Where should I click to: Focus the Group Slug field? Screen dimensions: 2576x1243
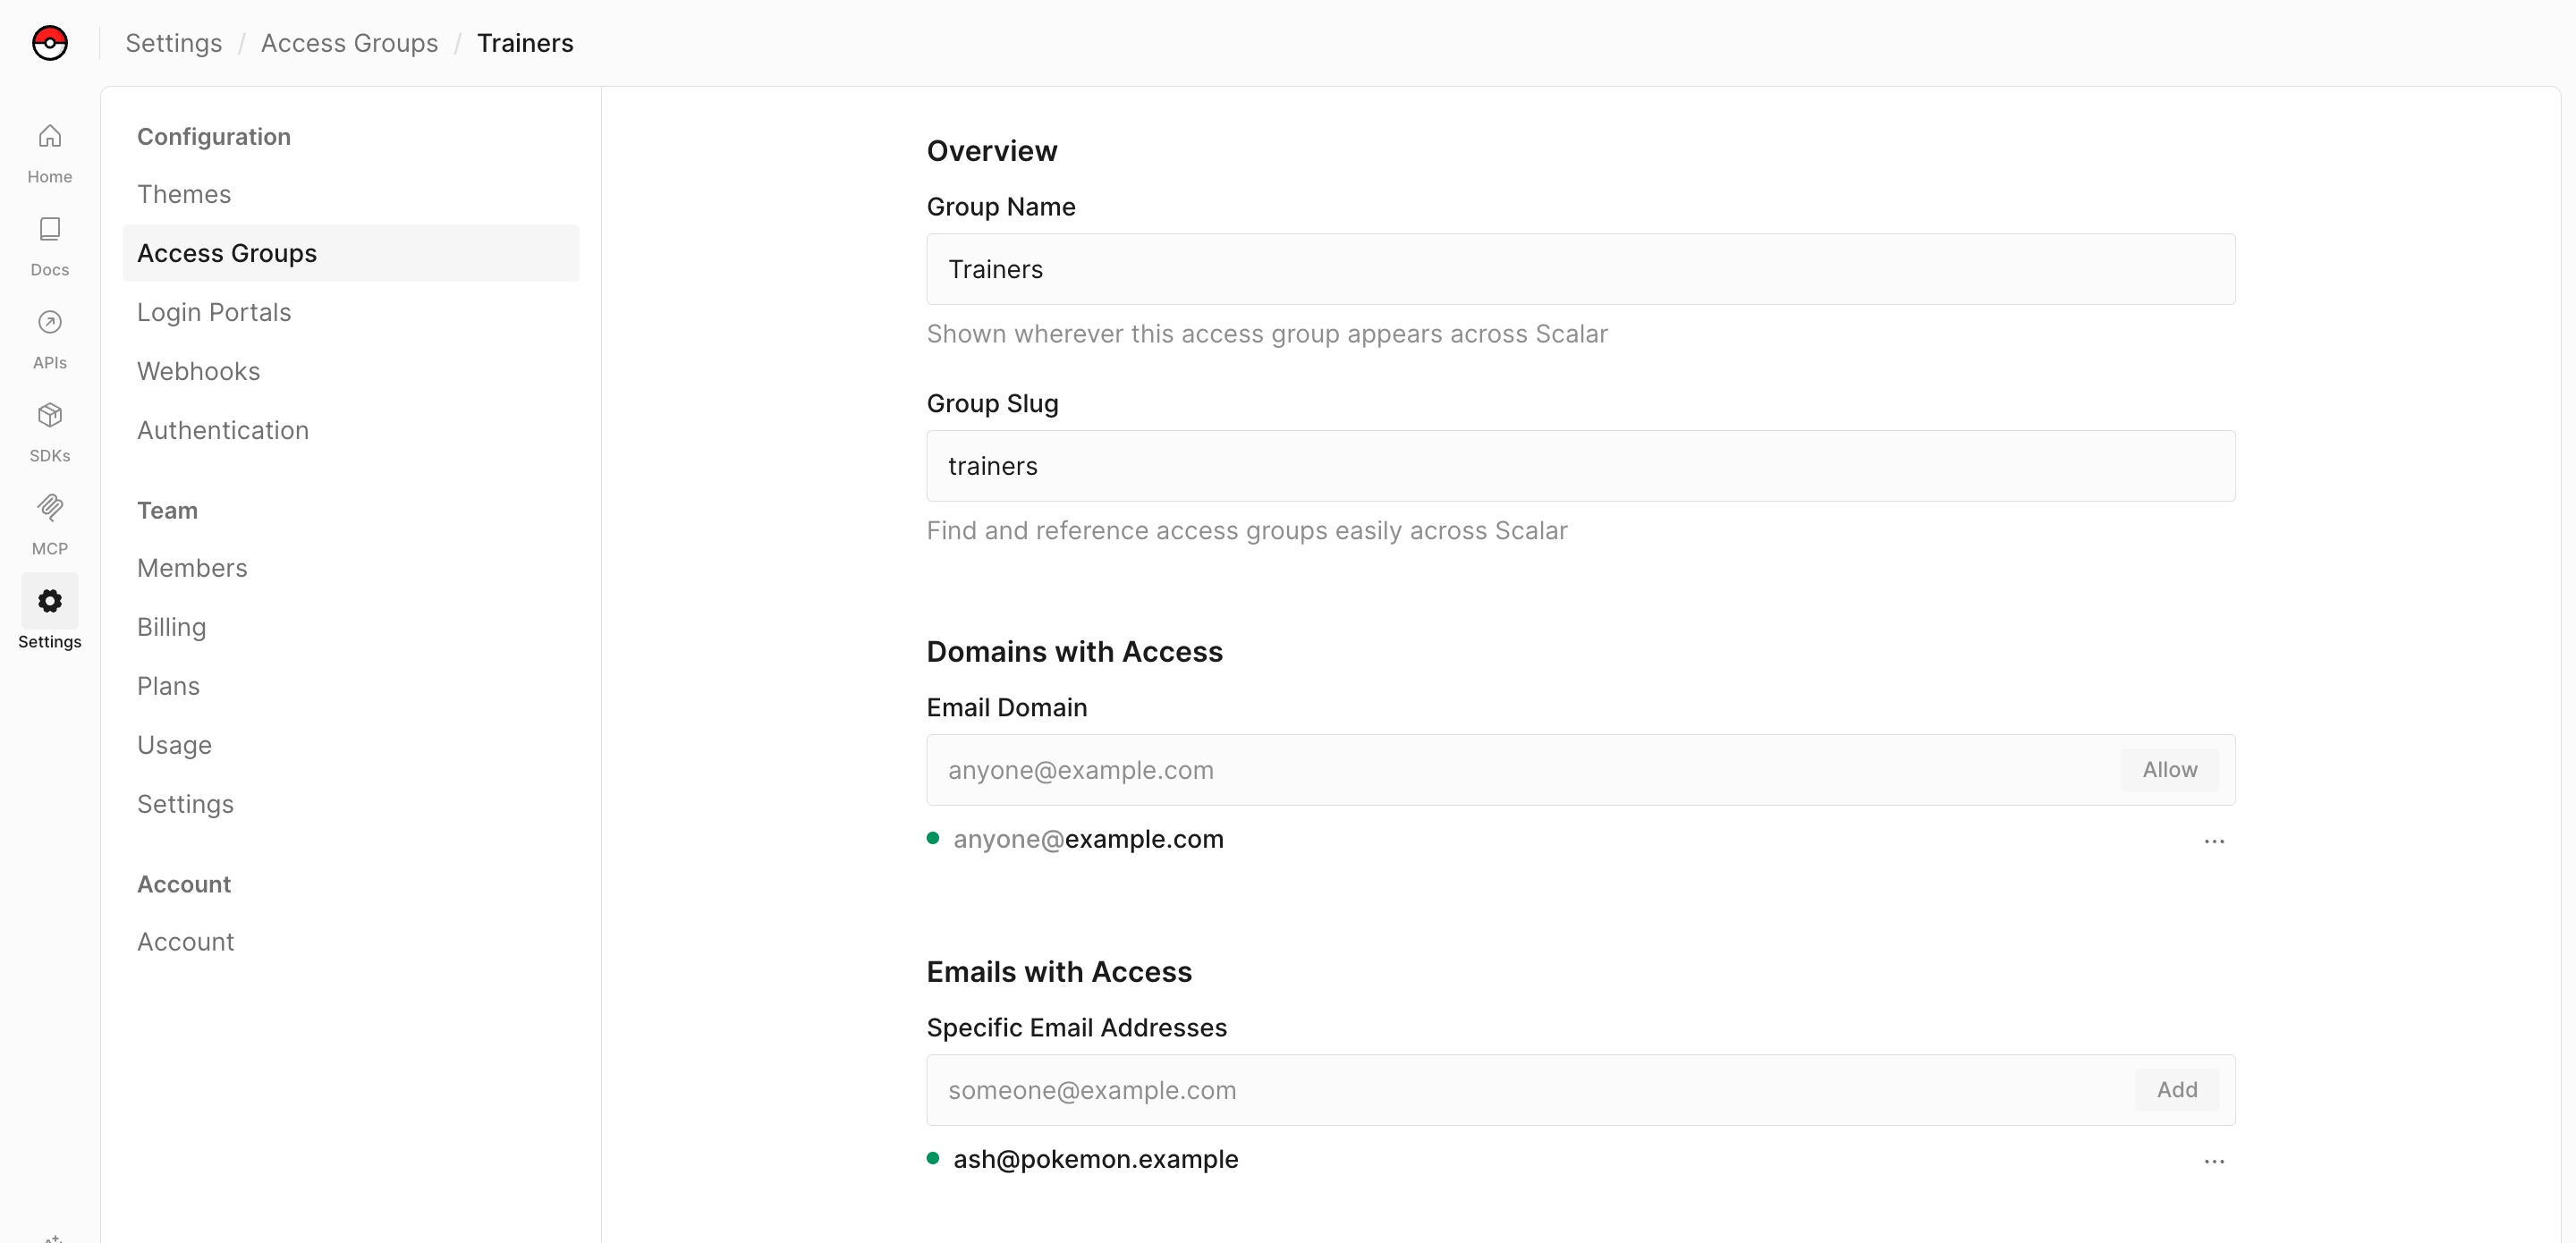[1580, 466]
